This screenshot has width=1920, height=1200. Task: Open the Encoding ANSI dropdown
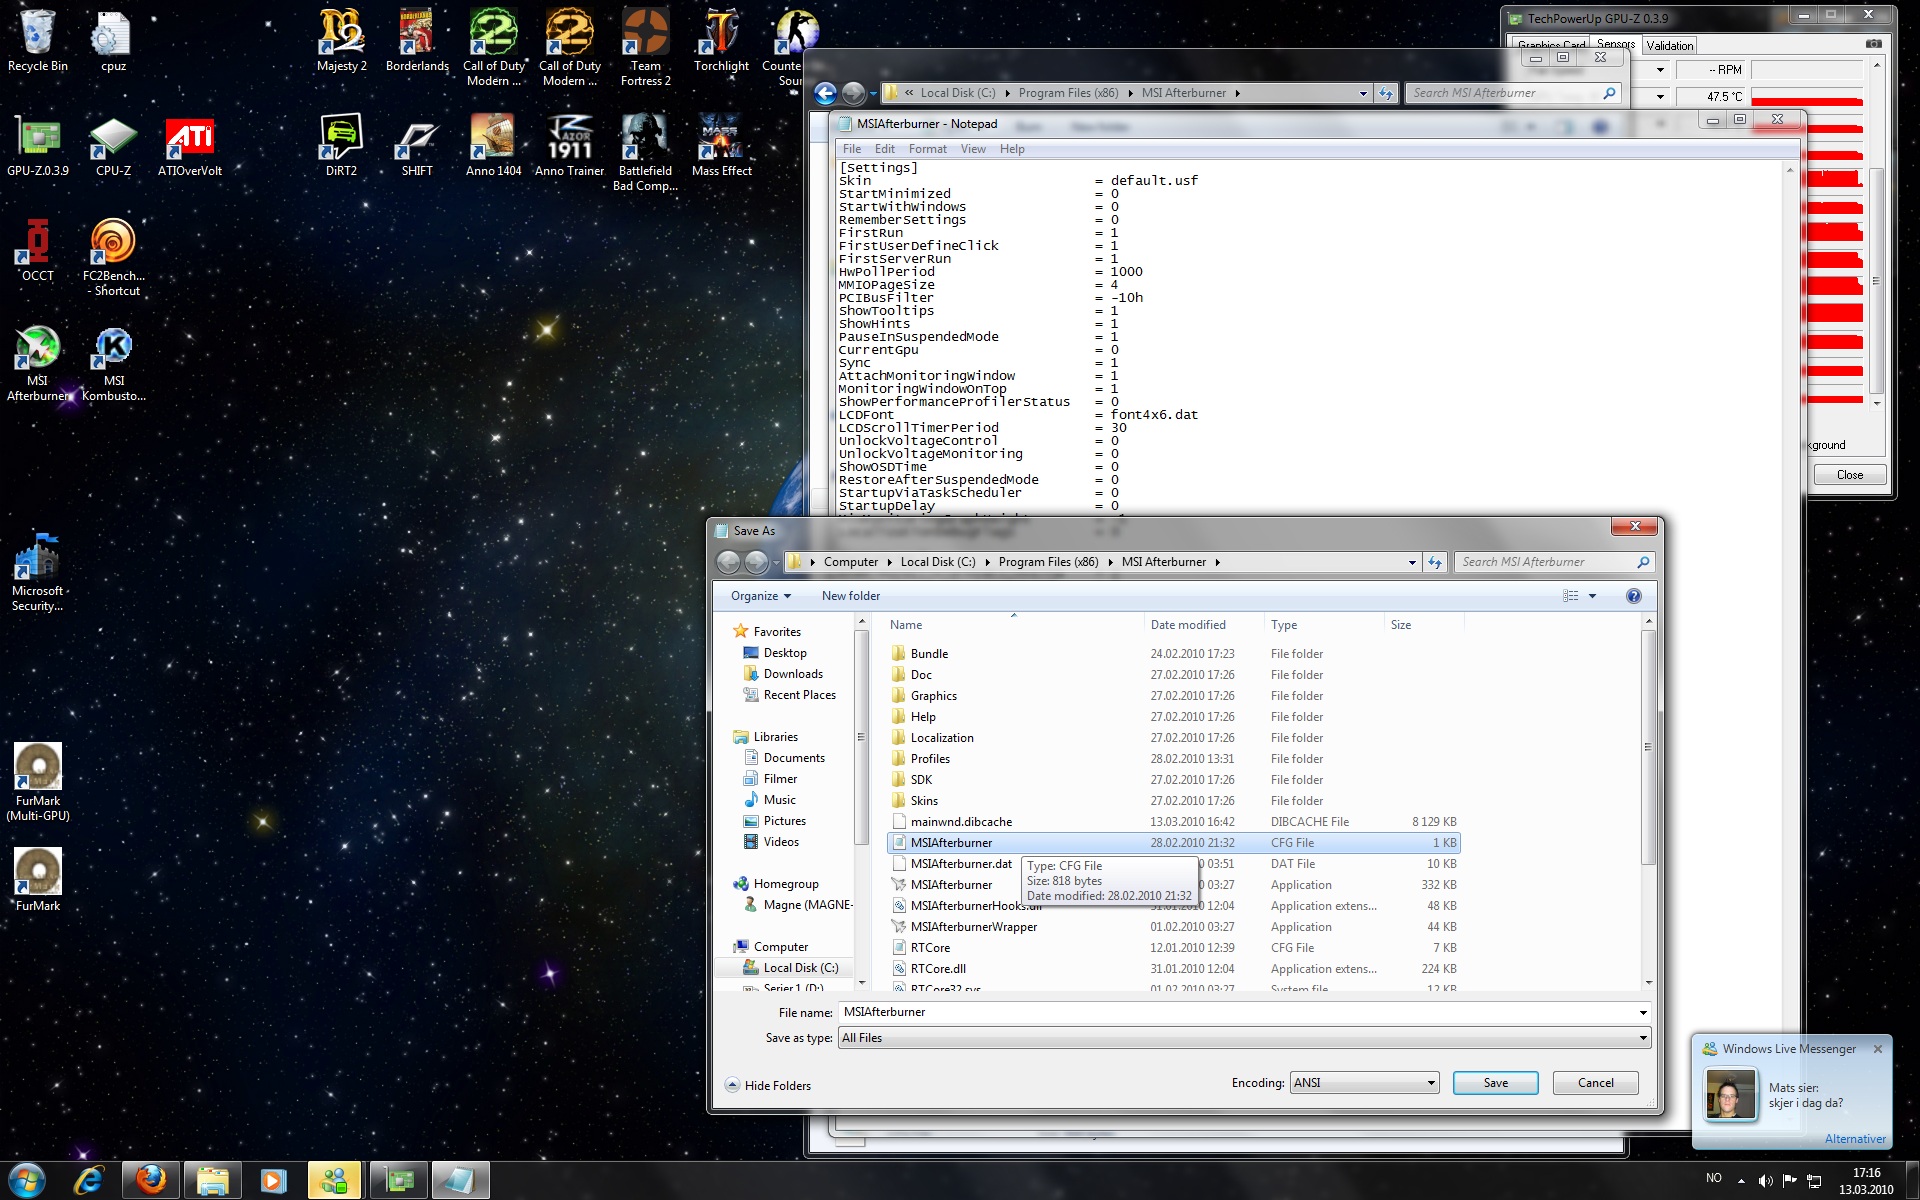tap(1364, 1083)
